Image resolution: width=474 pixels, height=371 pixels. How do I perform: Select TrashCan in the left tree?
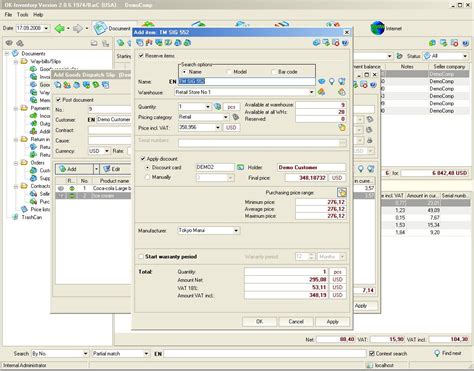[32, 217]
